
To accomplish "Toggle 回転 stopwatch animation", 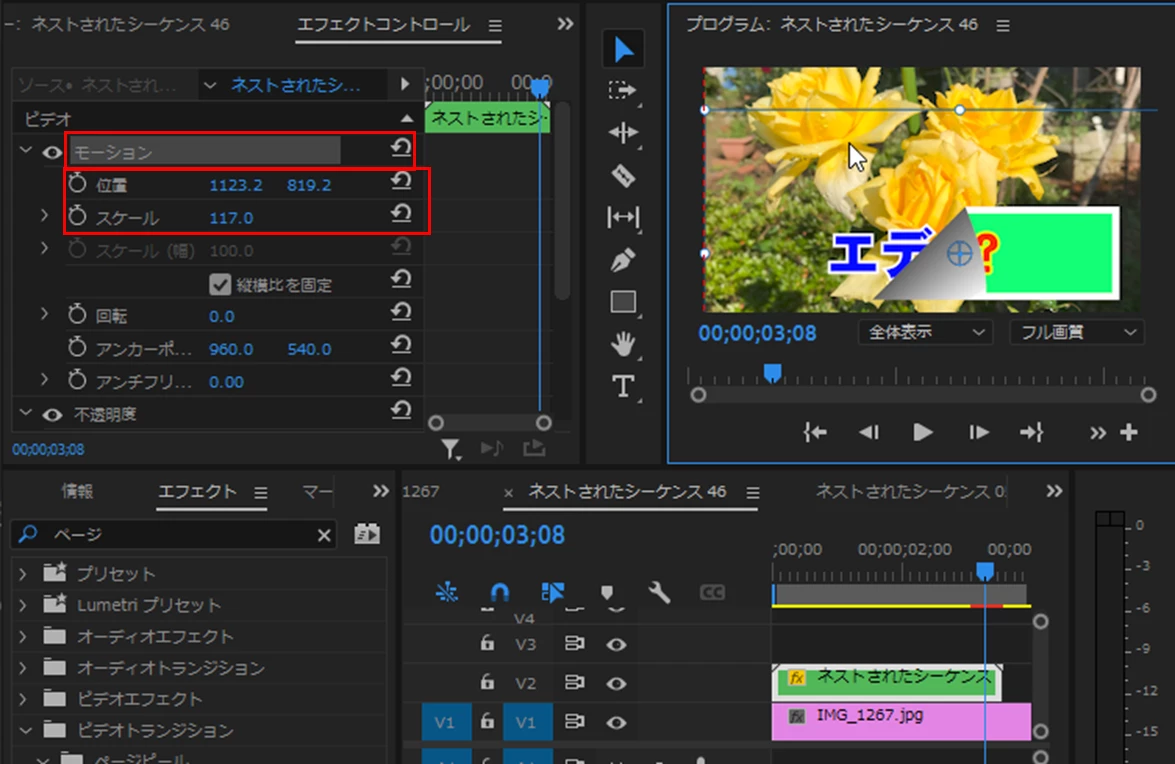I will click(77, 315).
